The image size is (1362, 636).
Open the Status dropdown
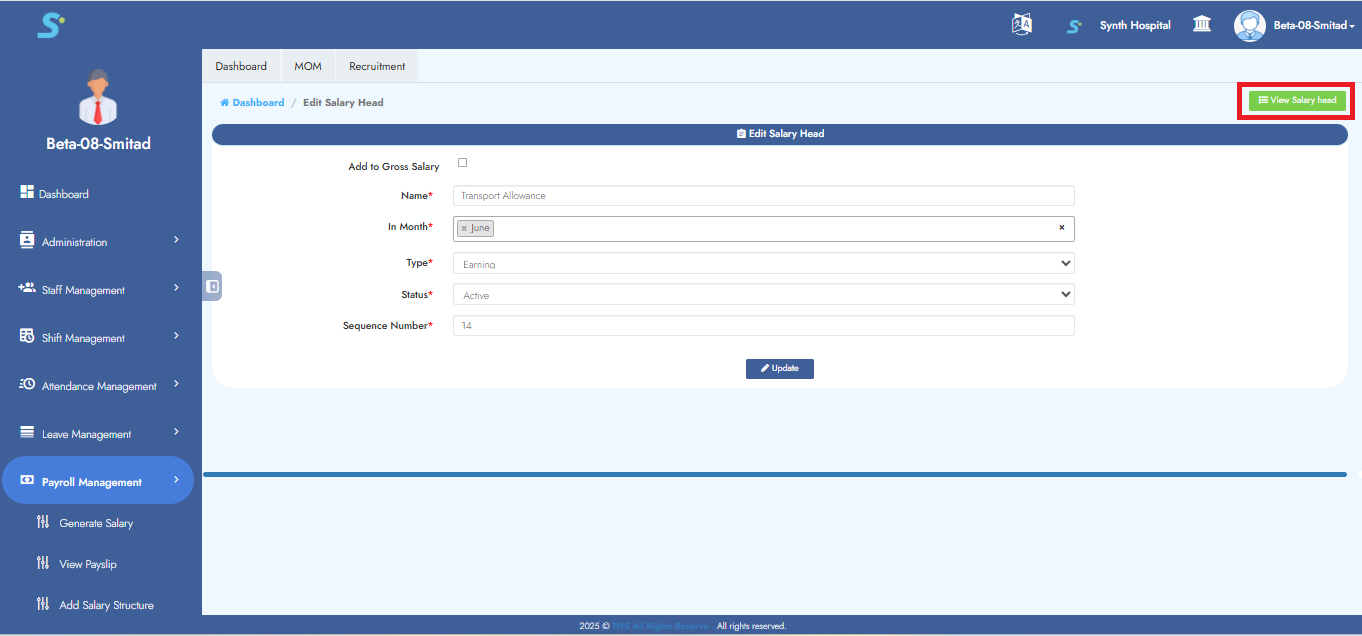[x=763, y=295]
